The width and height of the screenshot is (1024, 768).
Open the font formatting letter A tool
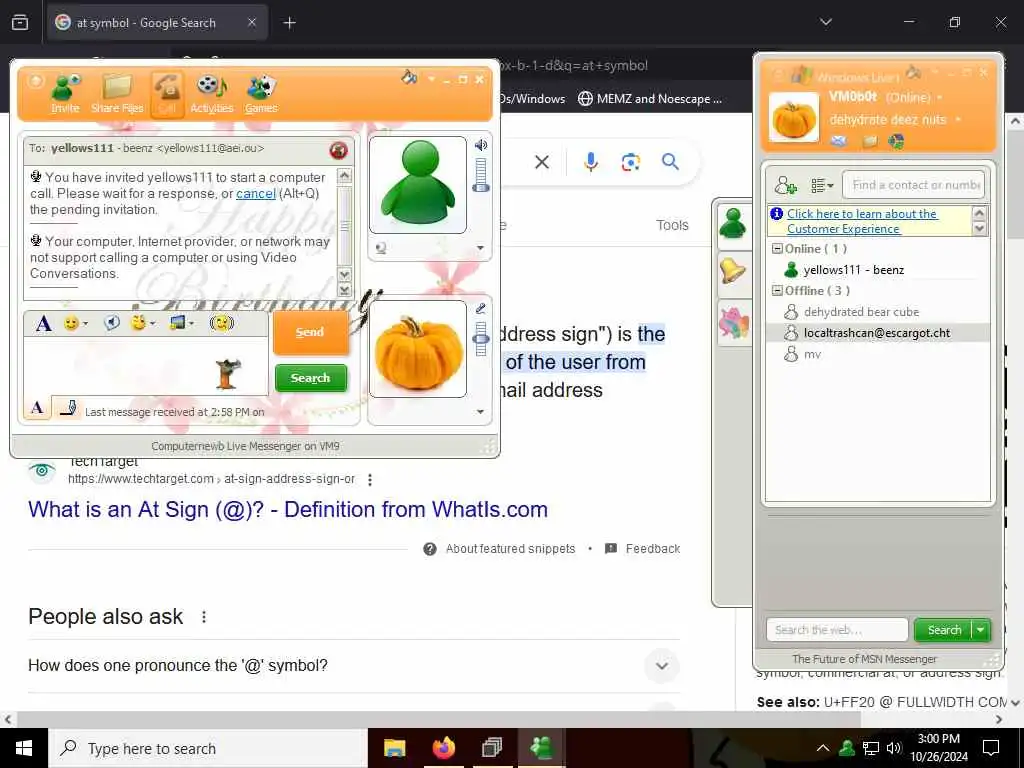point(44,323)
